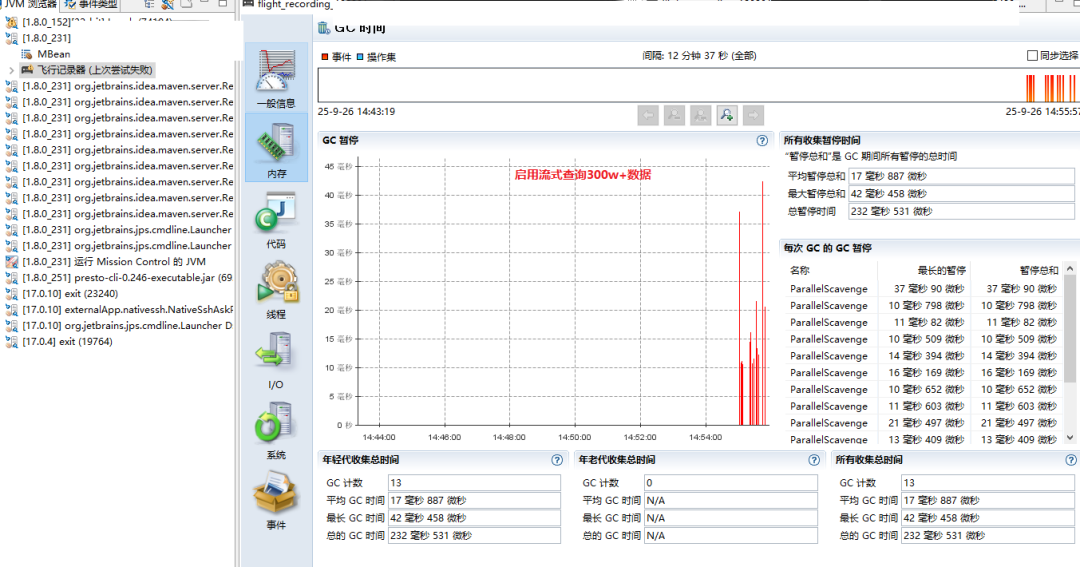Screen dimensions: 1080x567
Task: Click the 年轻代 GC 计数 field
Action: pos(475,483)
